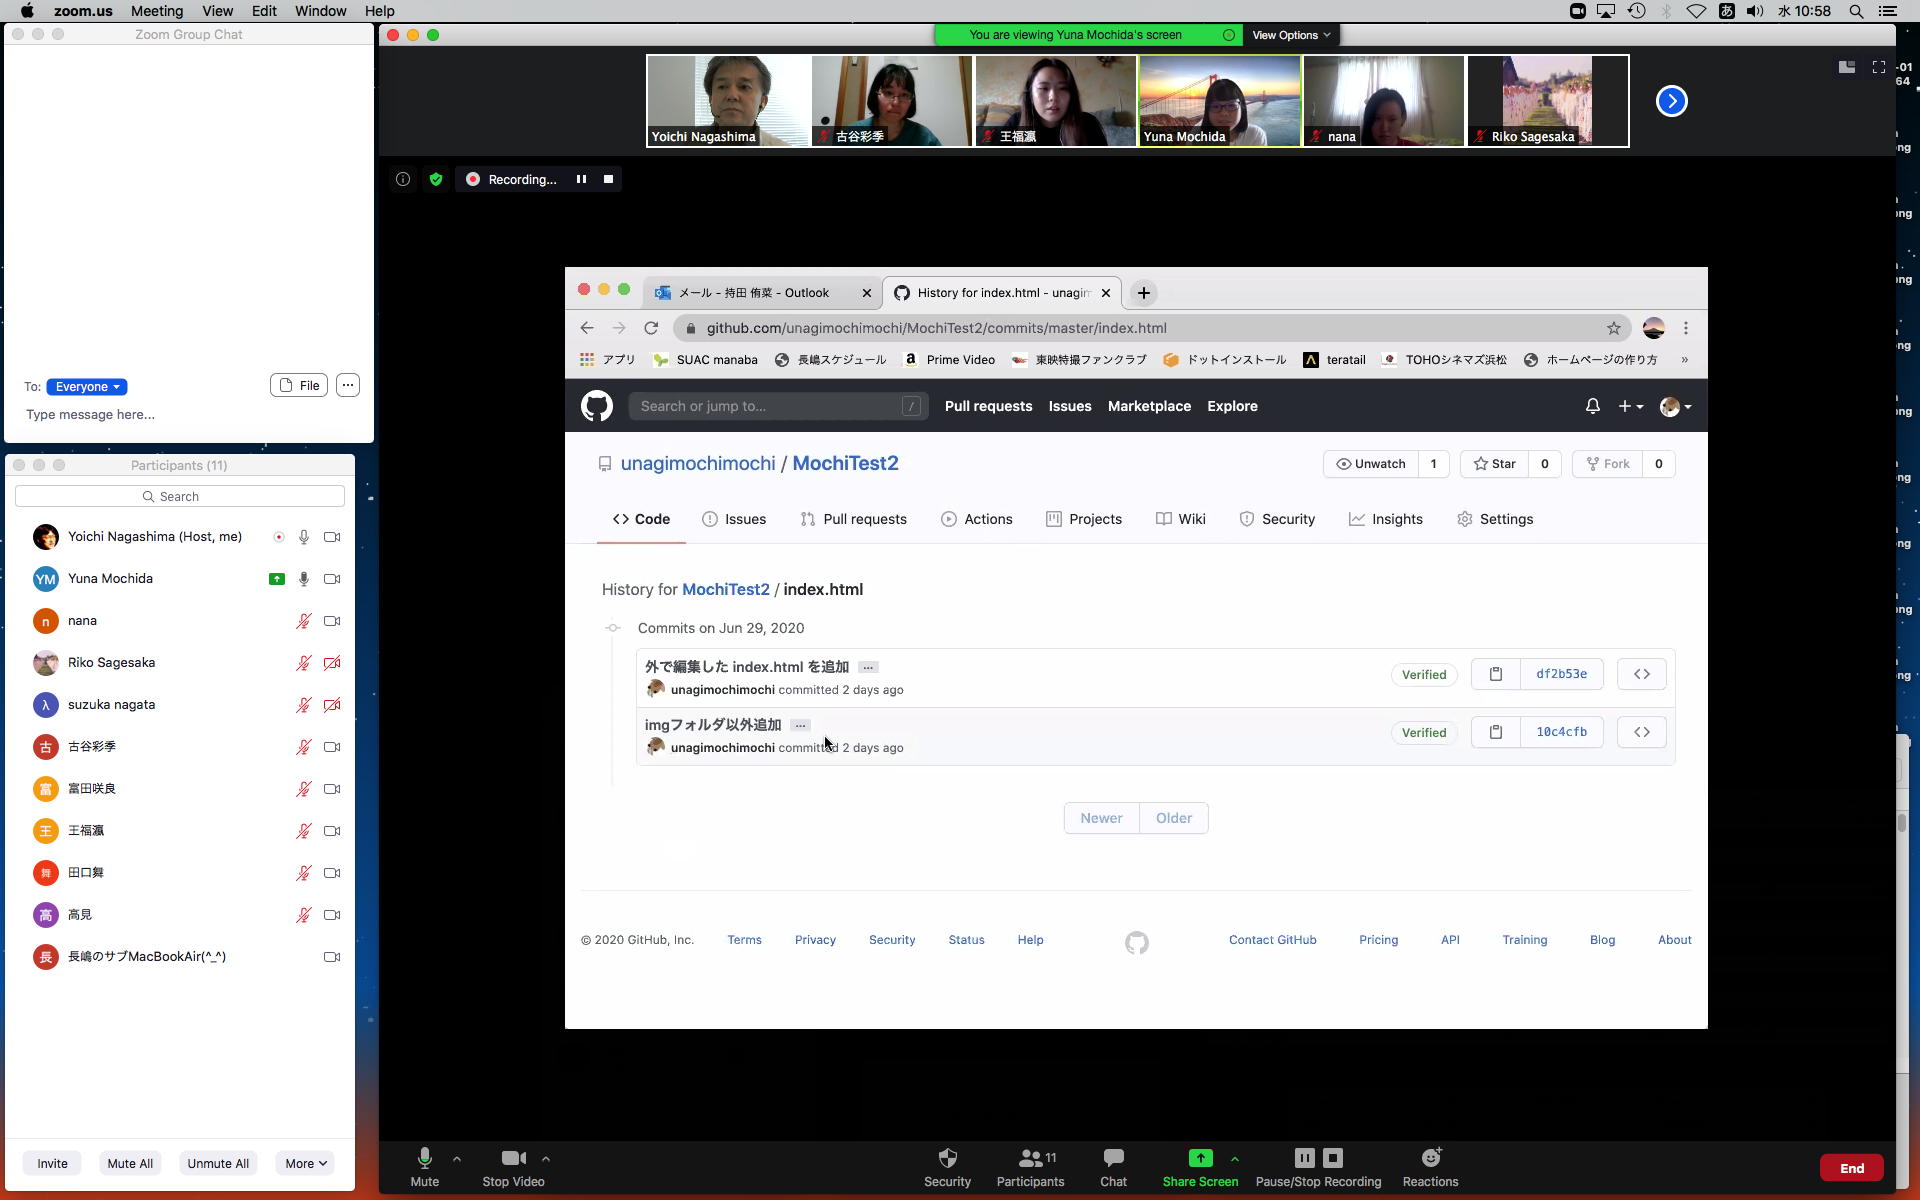Image resolution: width=1920 pixels, height=1200 pixels.
Task: Click the green Share Screen icon
Action: 1200,1158
